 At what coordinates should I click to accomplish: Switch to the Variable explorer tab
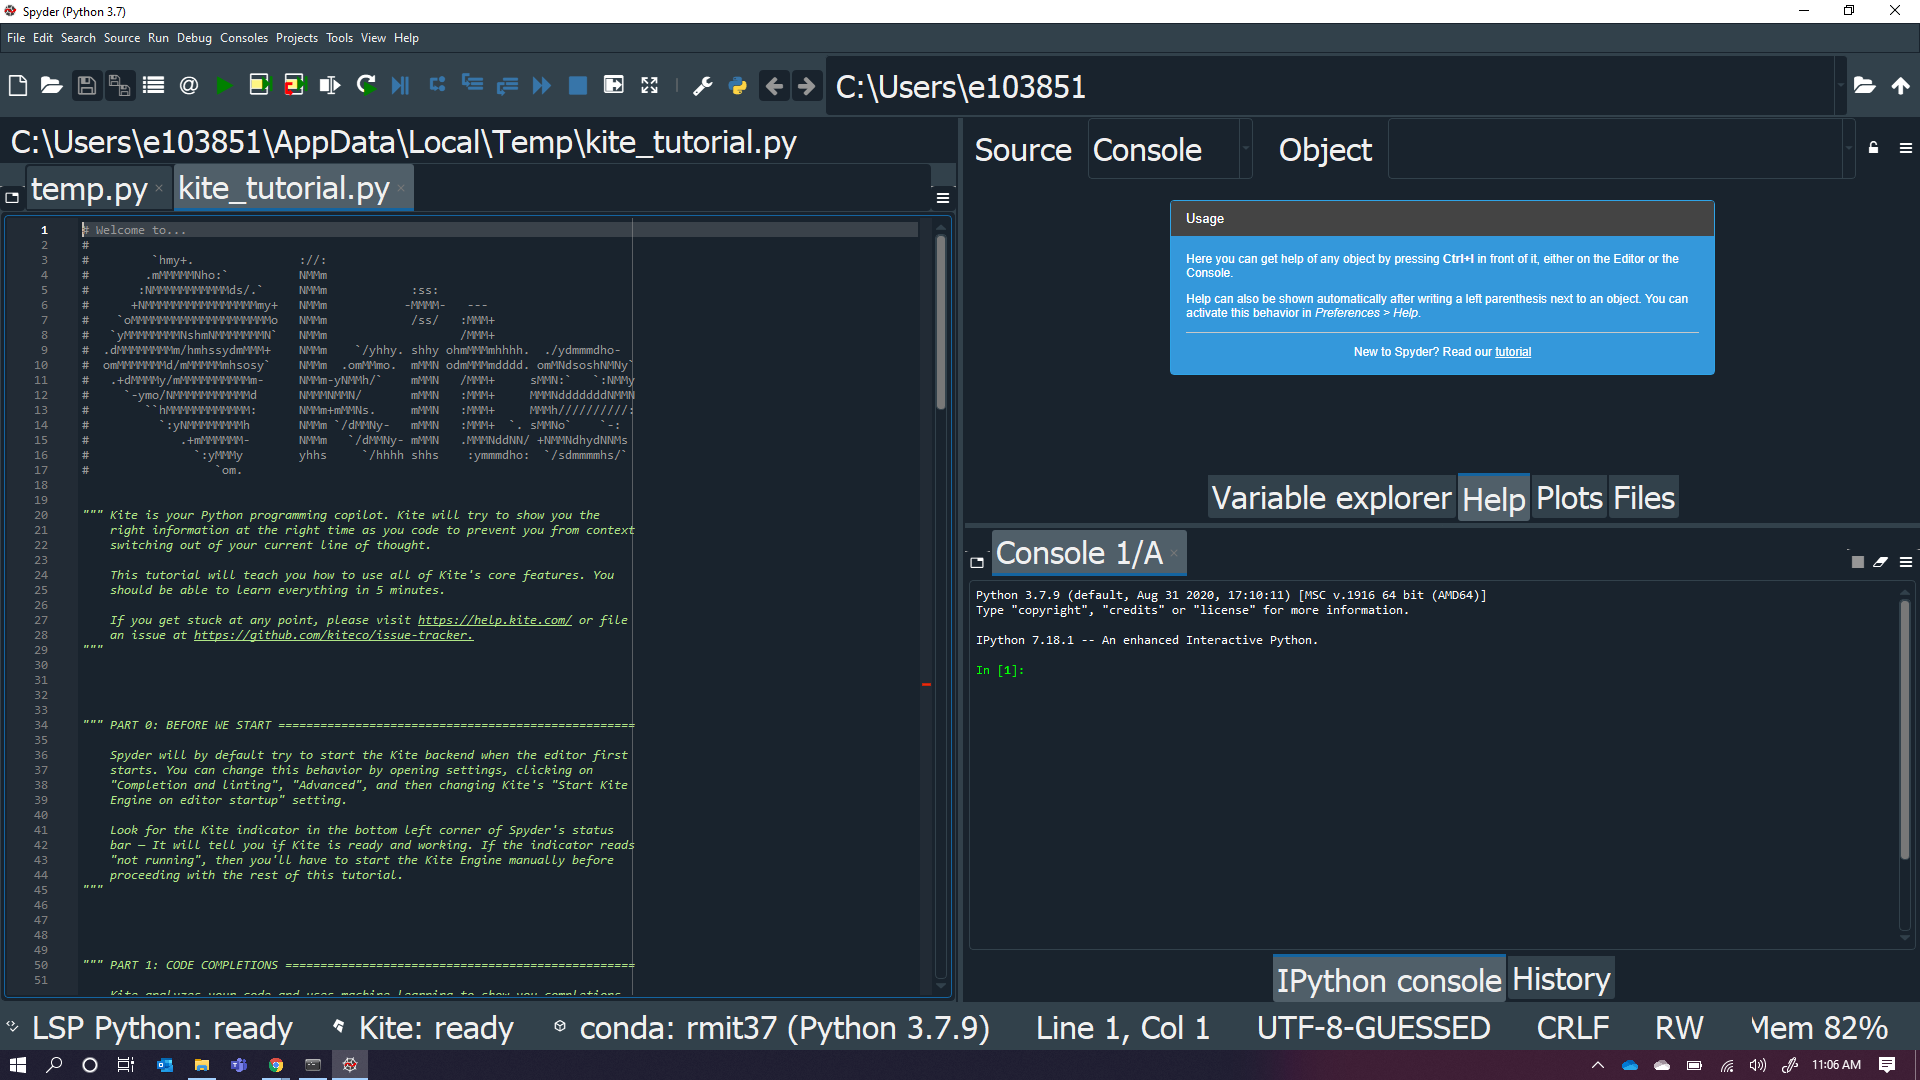point(1331,497)
